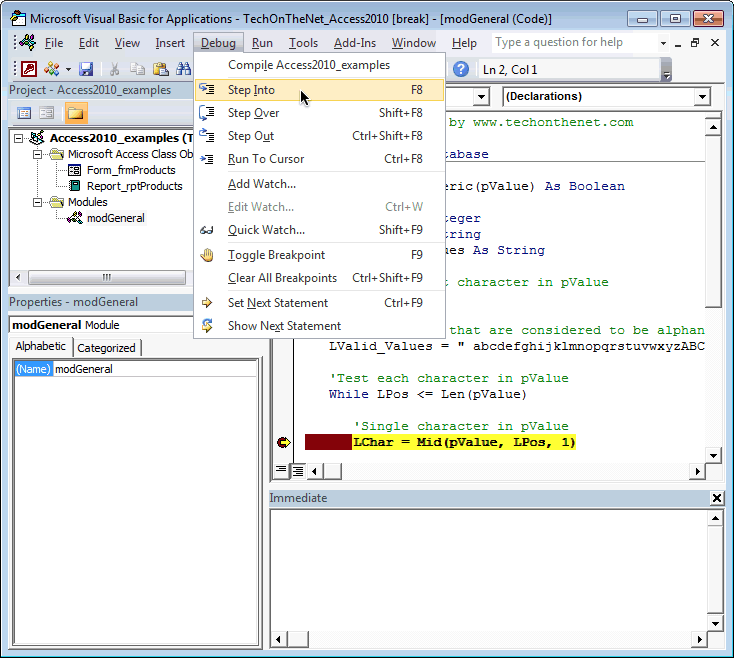Click the While LPos <= Len(pValue) line
Image resolution: width=734 pixels, height=658 pixels.
(x=427, y=395)
